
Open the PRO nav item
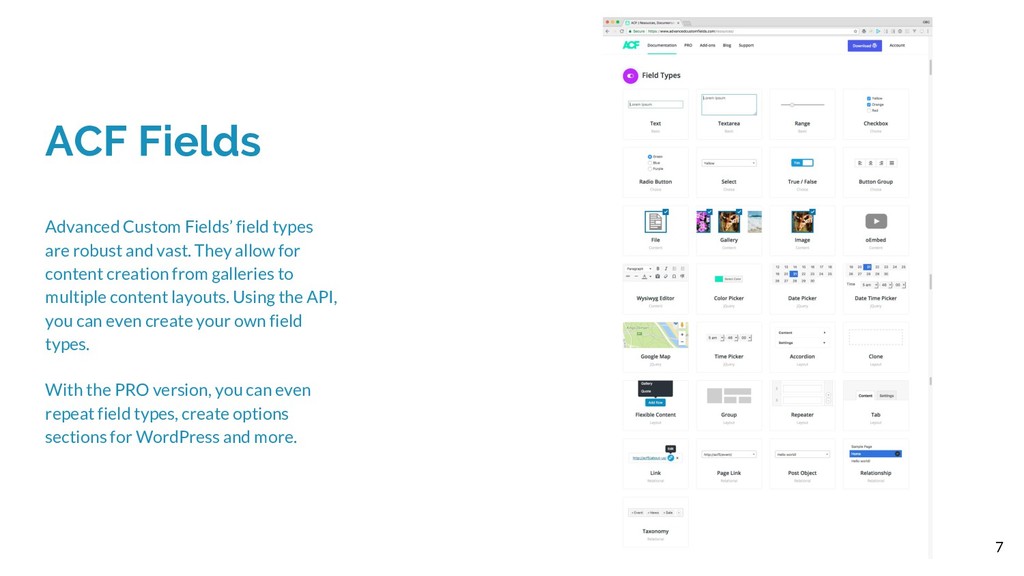coord(688,46)
